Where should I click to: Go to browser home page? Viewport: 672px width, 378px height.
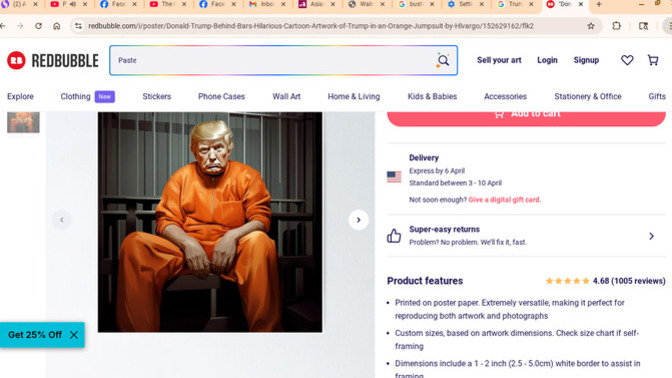pyautogui.click(x=57, y=26)
